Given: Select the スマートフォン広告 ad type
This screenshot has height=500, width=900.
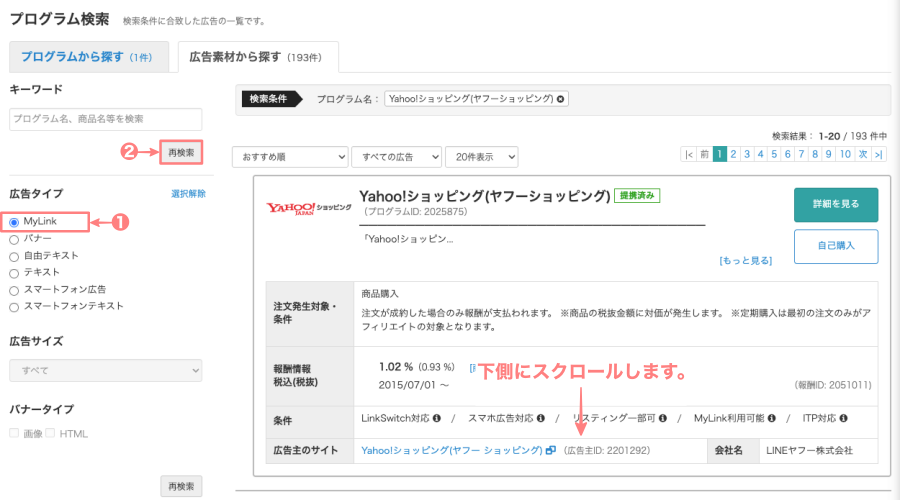Looking at the screenshot, I should pyautogui.click(x=14, y=290).
